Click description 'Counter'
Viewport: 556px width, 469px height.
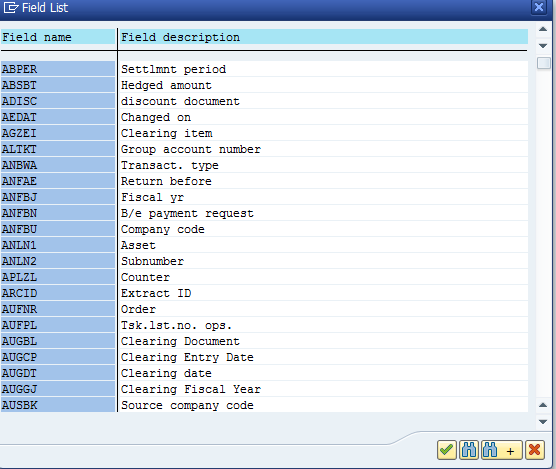(145, 277)
